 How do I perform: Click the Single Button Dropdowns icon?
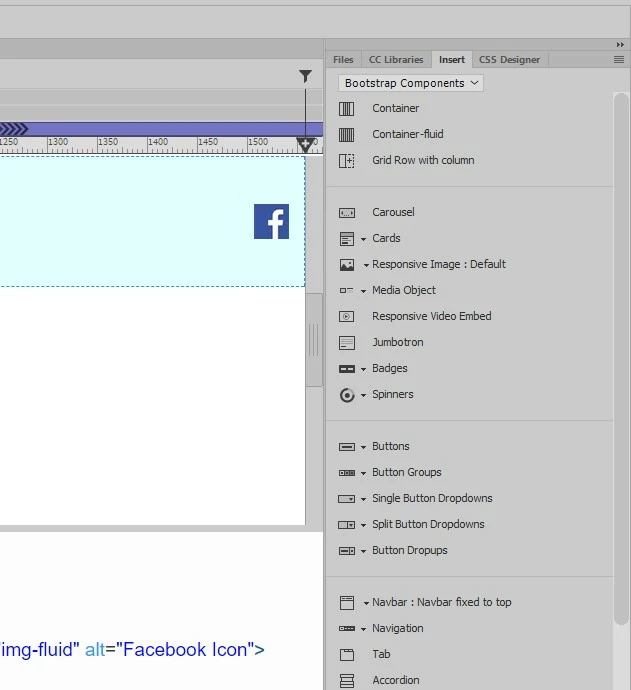pos(346,499)
